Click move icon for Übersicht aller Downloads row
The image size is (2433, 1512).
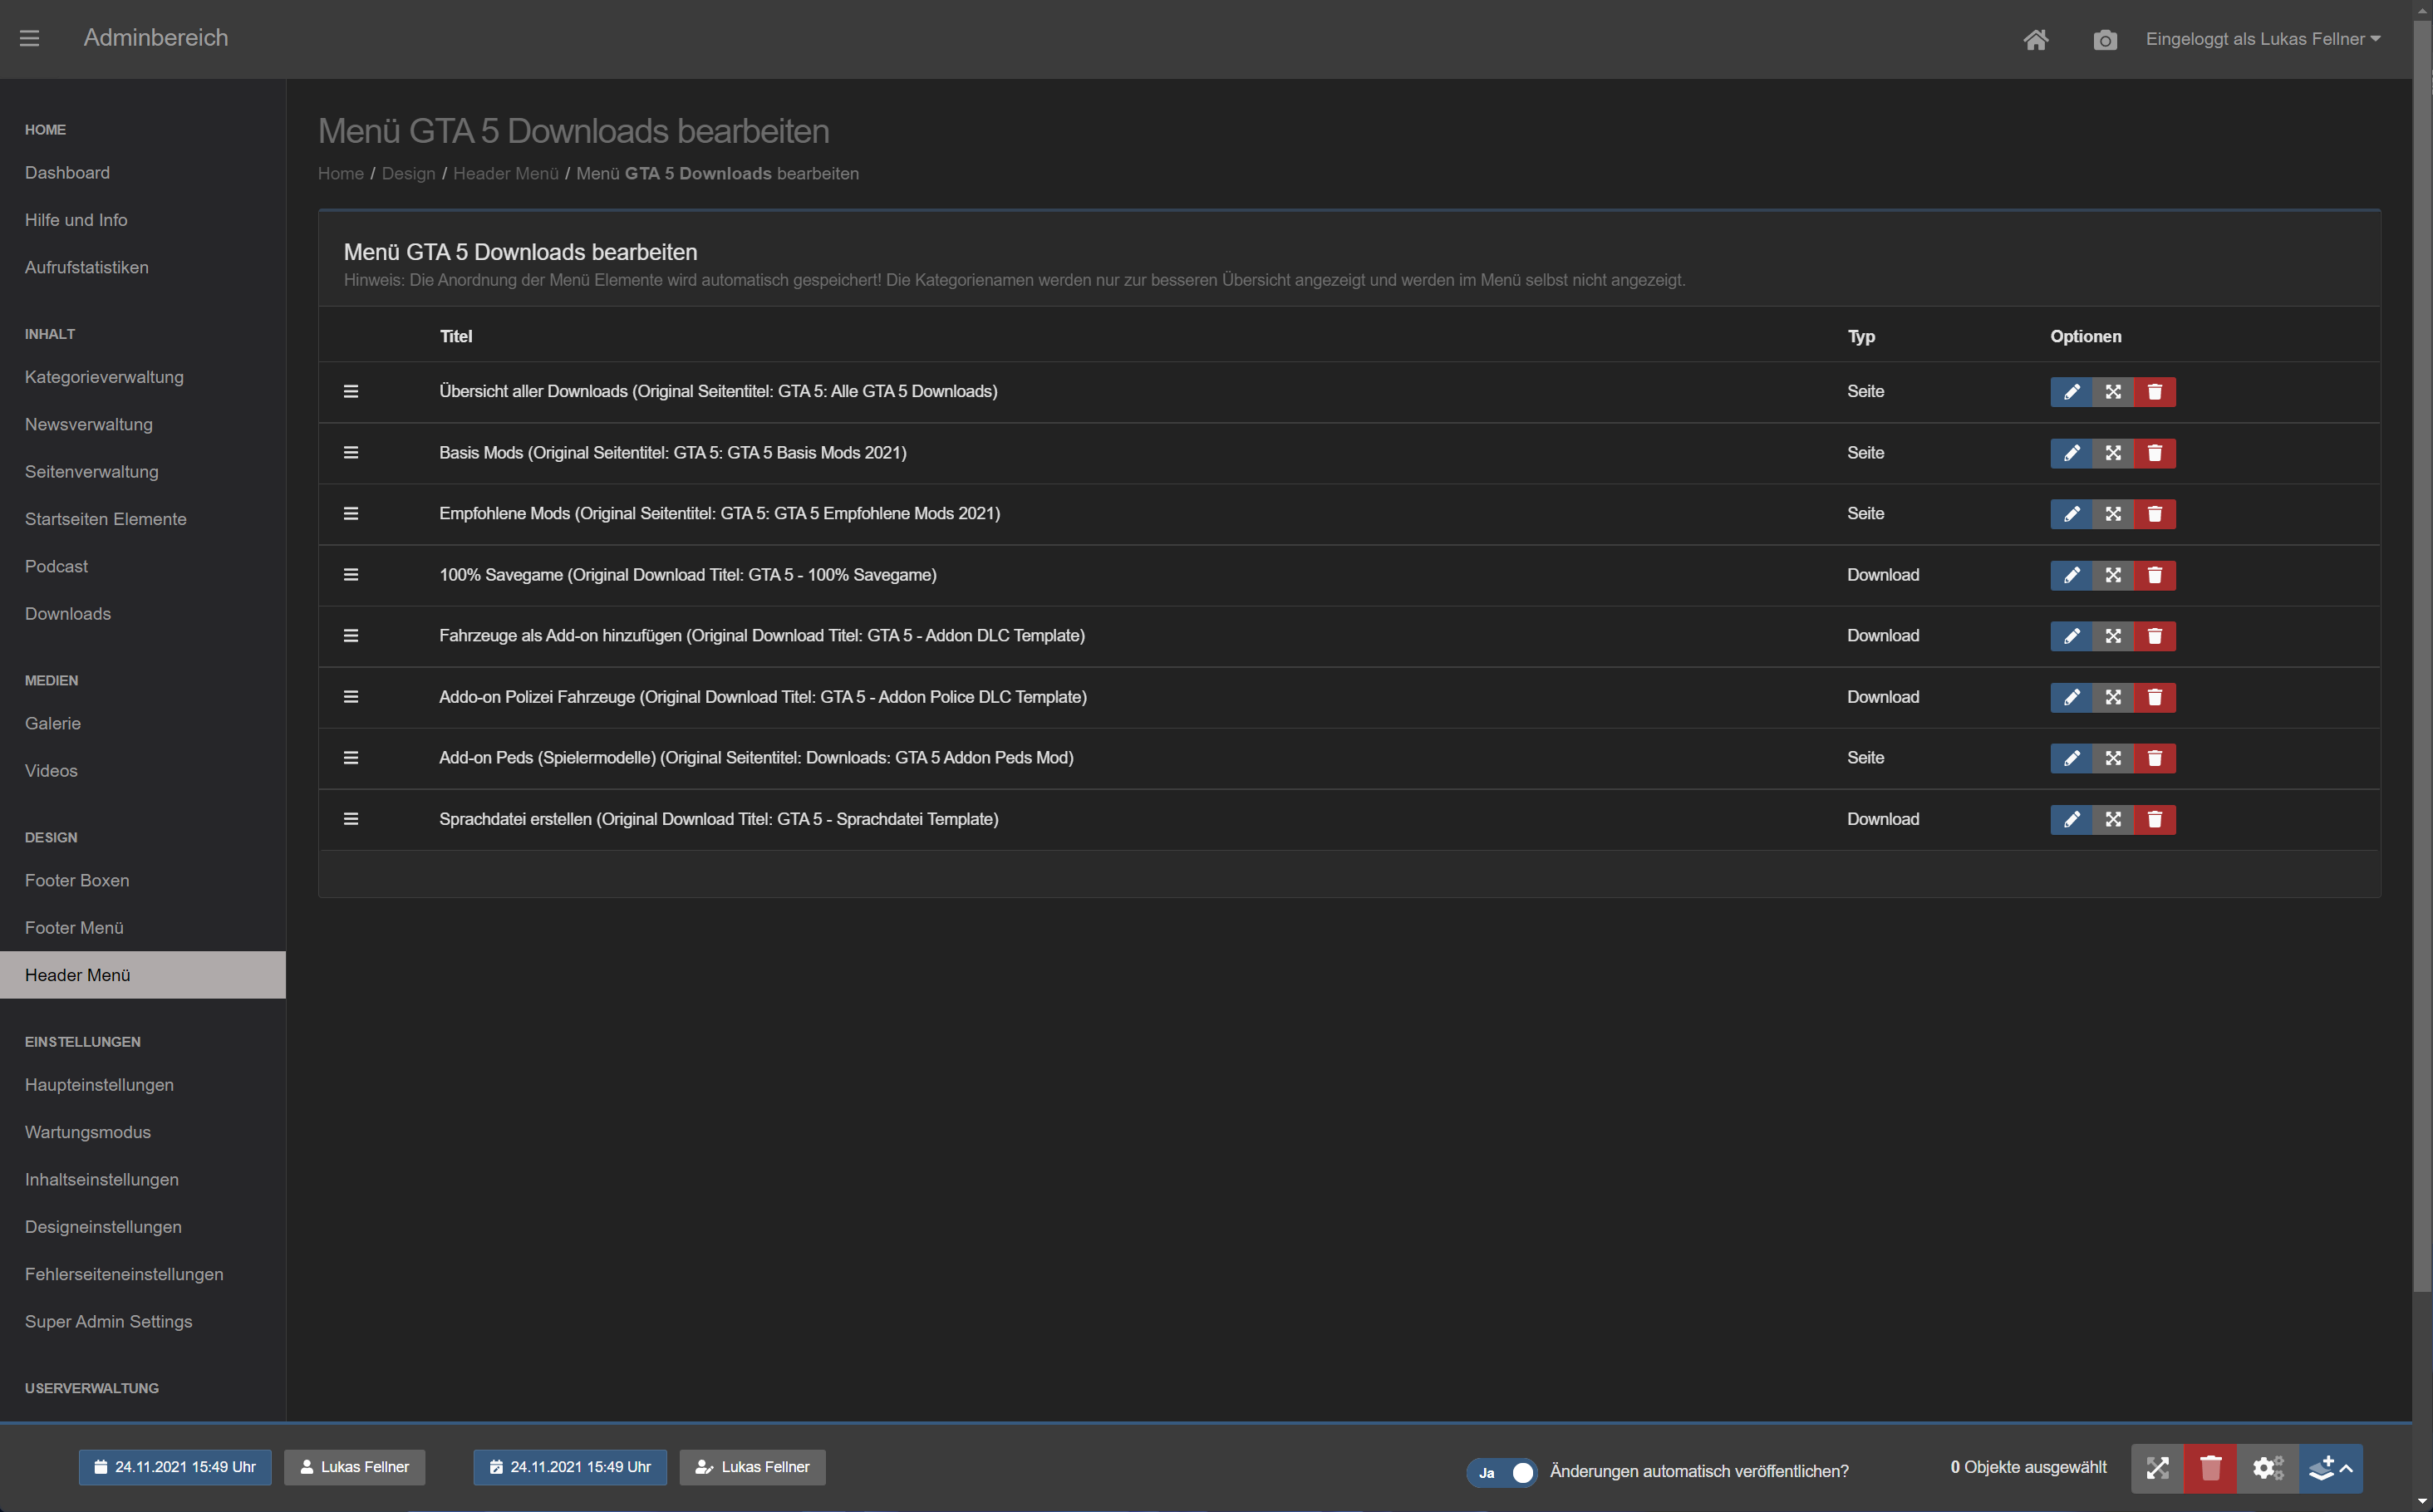point(2113,392)
